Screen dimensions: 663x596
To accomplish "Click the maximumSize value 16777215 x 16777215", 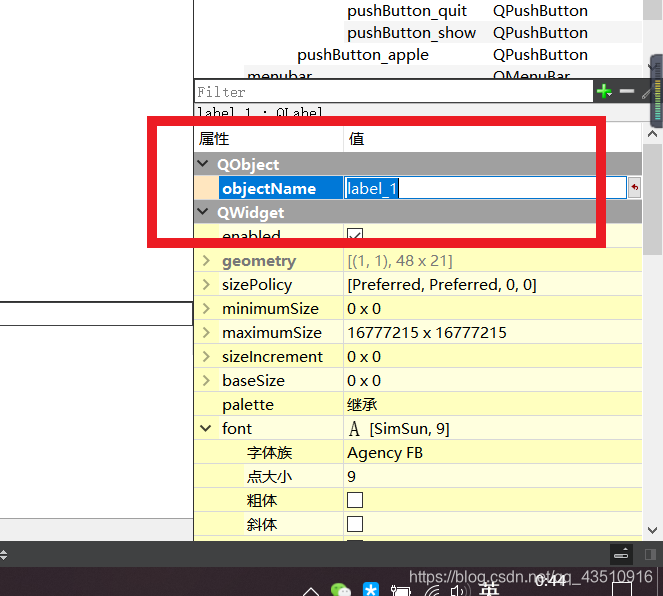I will point(427,333).
